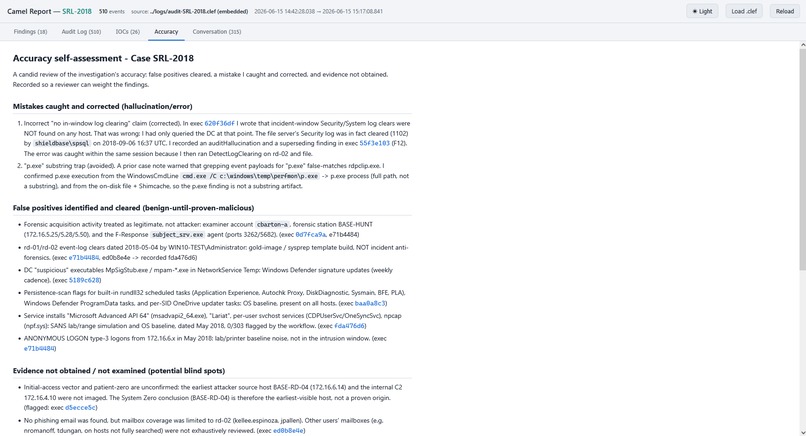Click the "510 events" count in header

click(x=112, y=11)
